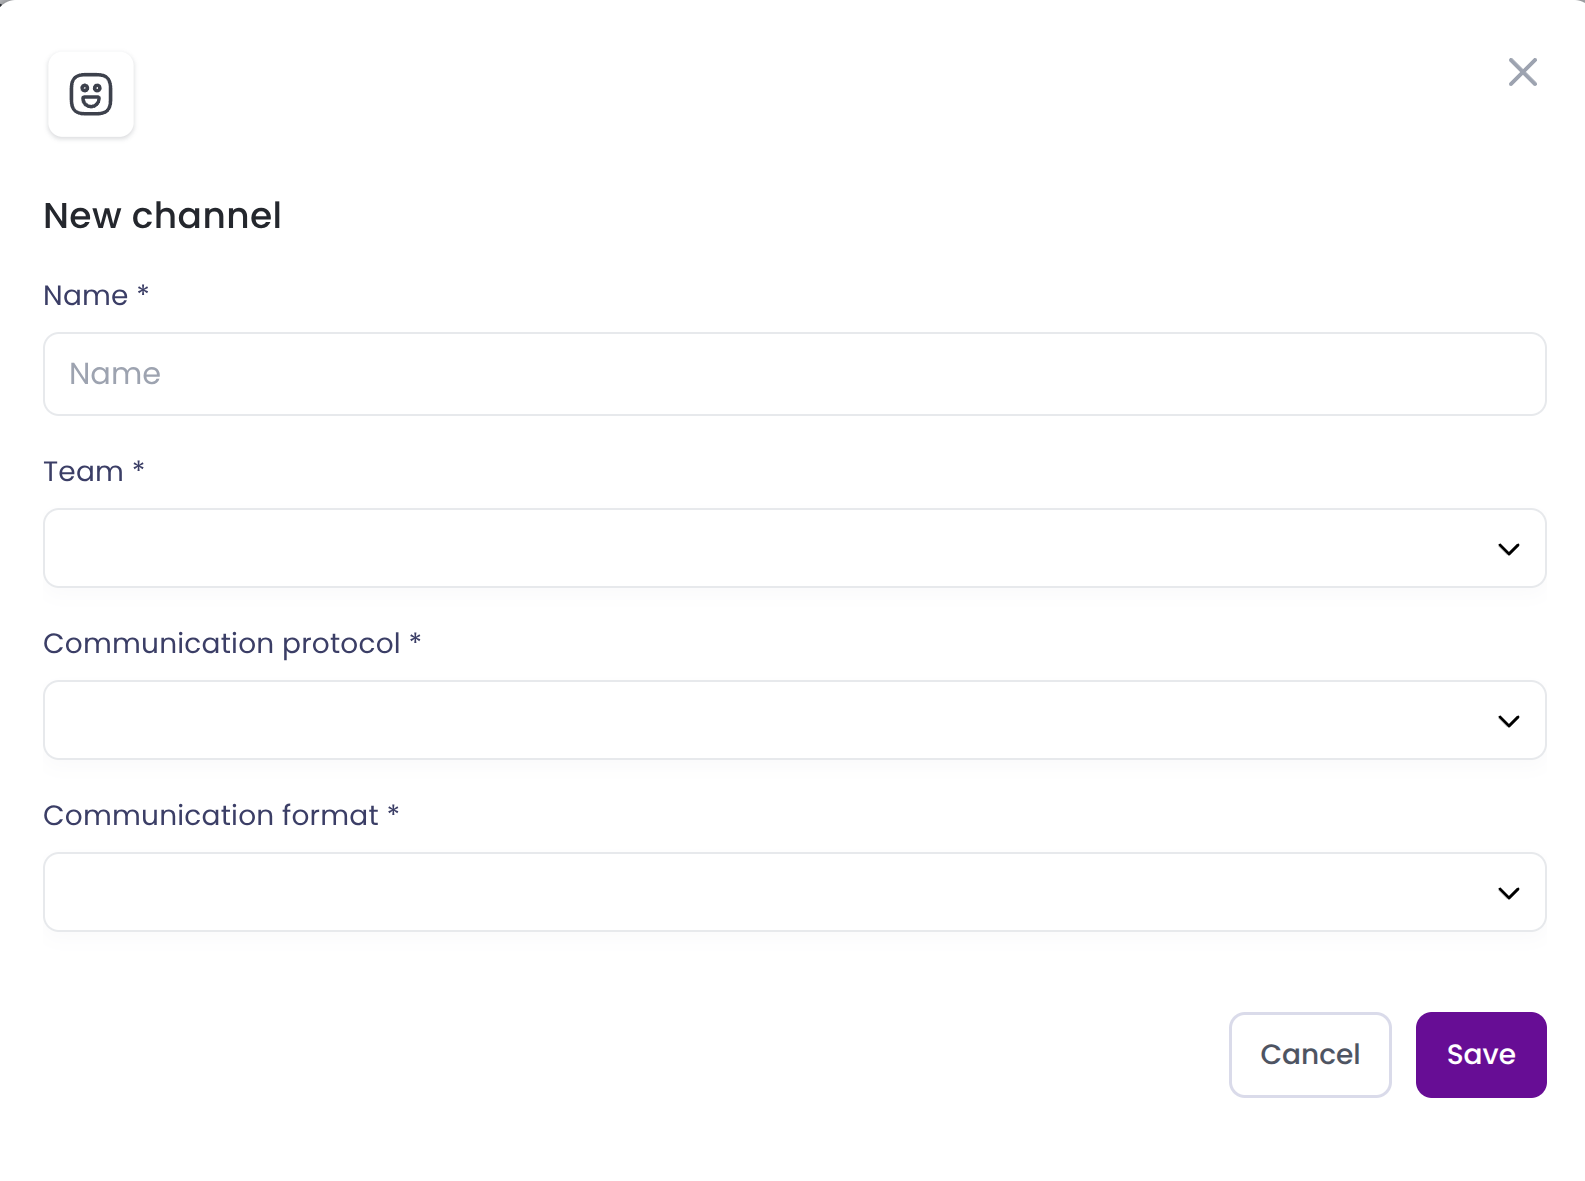Screen dimensions: 1585x1181
Task: Open the Communication format dropdown field
Action: click(x=760, y=892)
